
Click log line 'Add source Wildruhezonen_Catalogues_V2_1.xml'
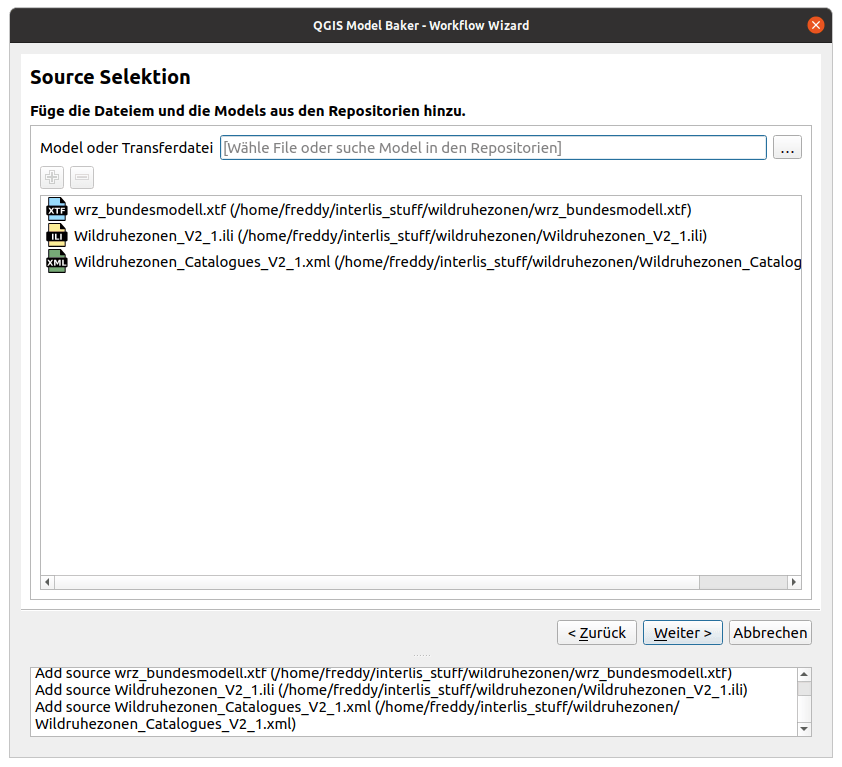[357, 715]
